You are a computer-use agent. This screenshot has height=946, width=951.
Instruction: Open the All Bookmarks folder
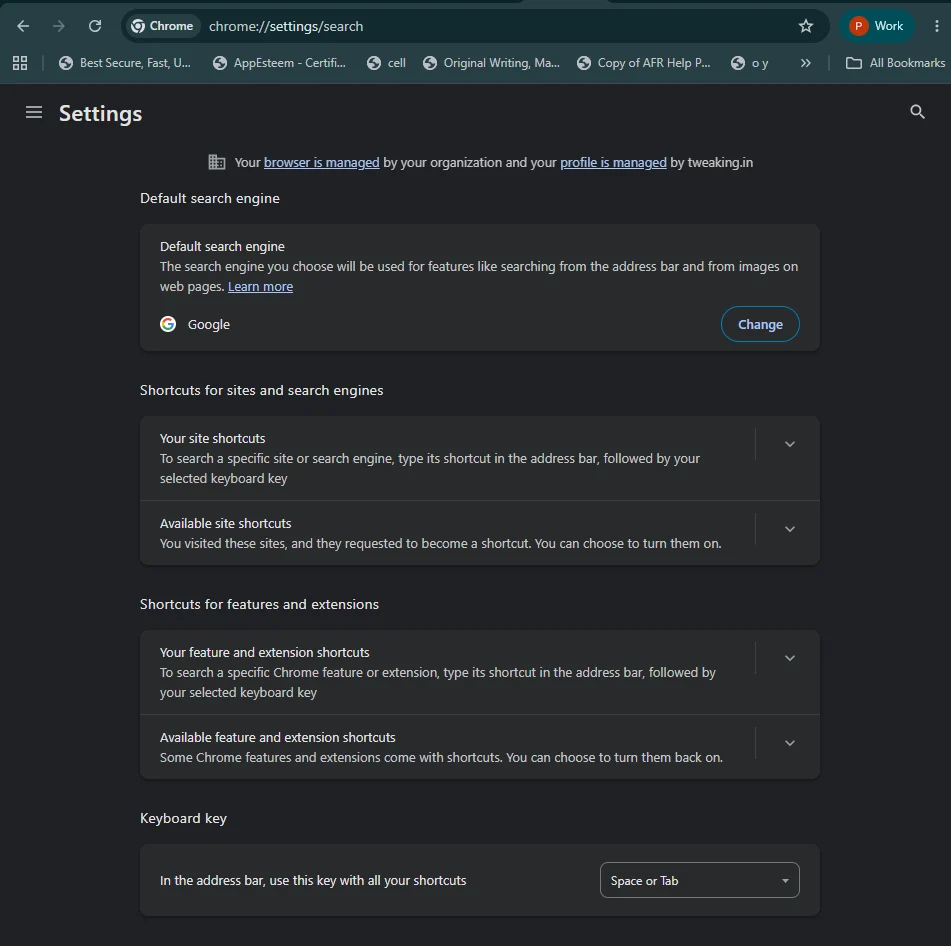pyautogui.click(x=895, y=63)
